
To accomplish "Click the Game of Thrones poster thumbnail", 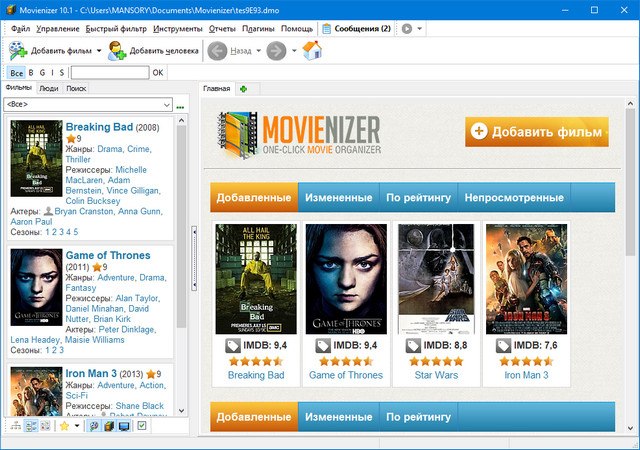I will pos(346,278).
